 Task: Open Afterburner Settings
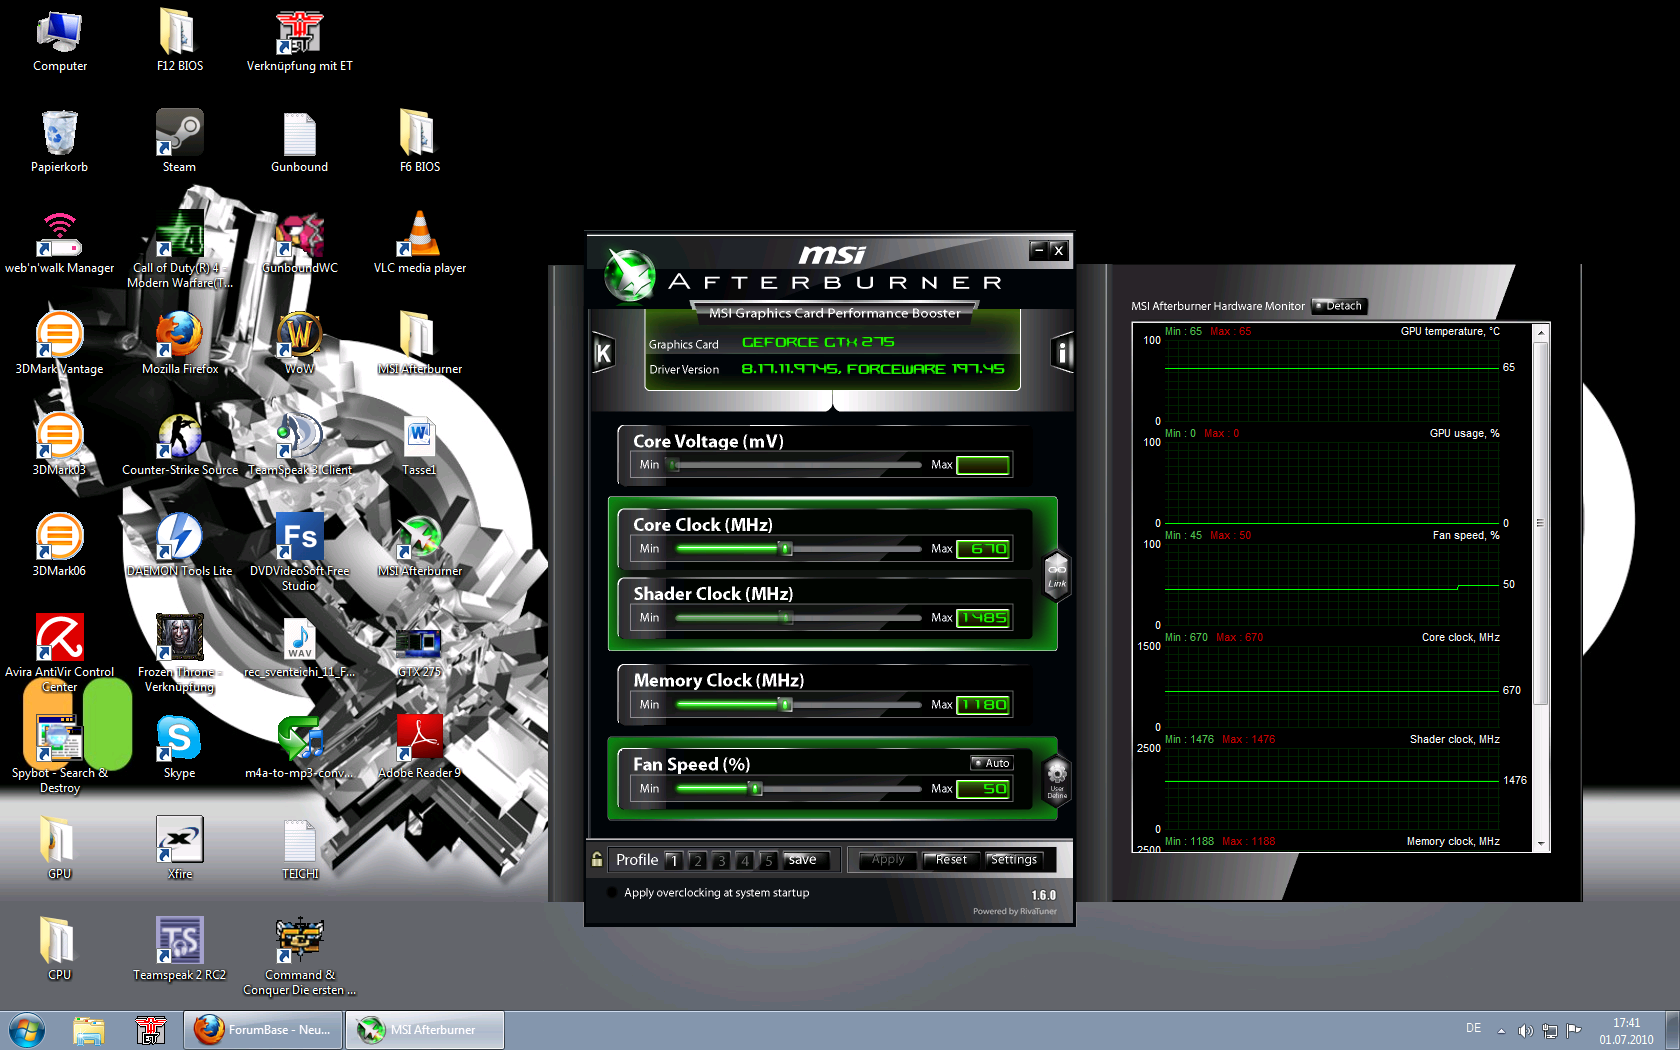click(1014, 860)
